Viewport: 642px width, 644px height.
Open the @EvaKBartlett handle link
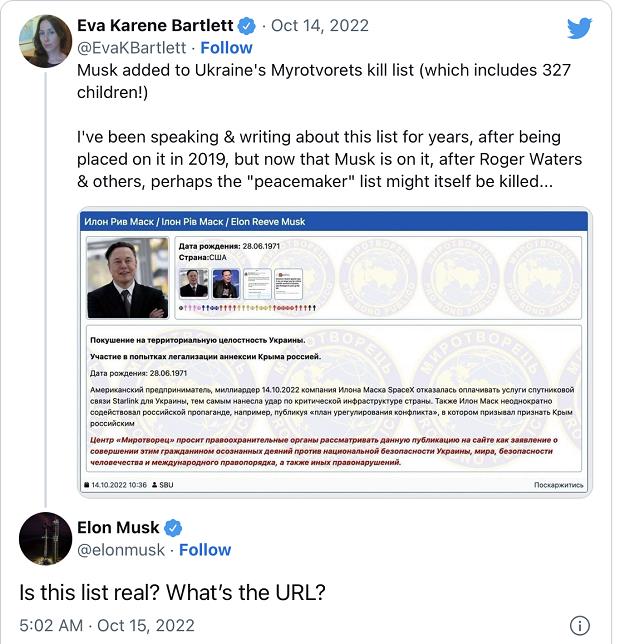coord(131,48)
